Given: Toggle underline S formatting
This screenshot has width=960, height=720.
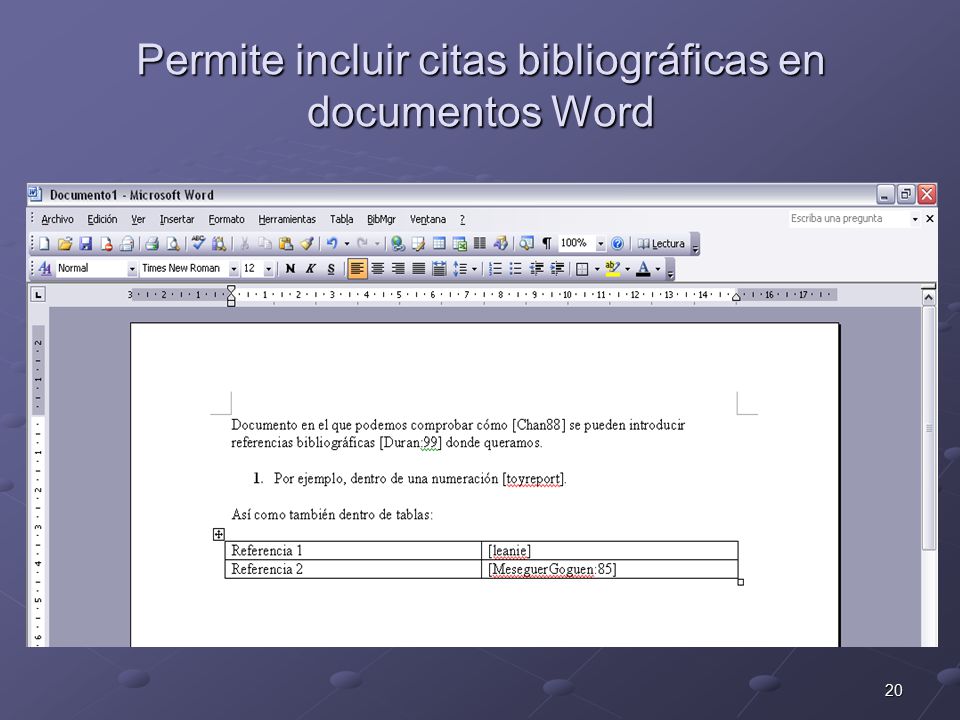Looking at the screenshot, I should 331,268.
